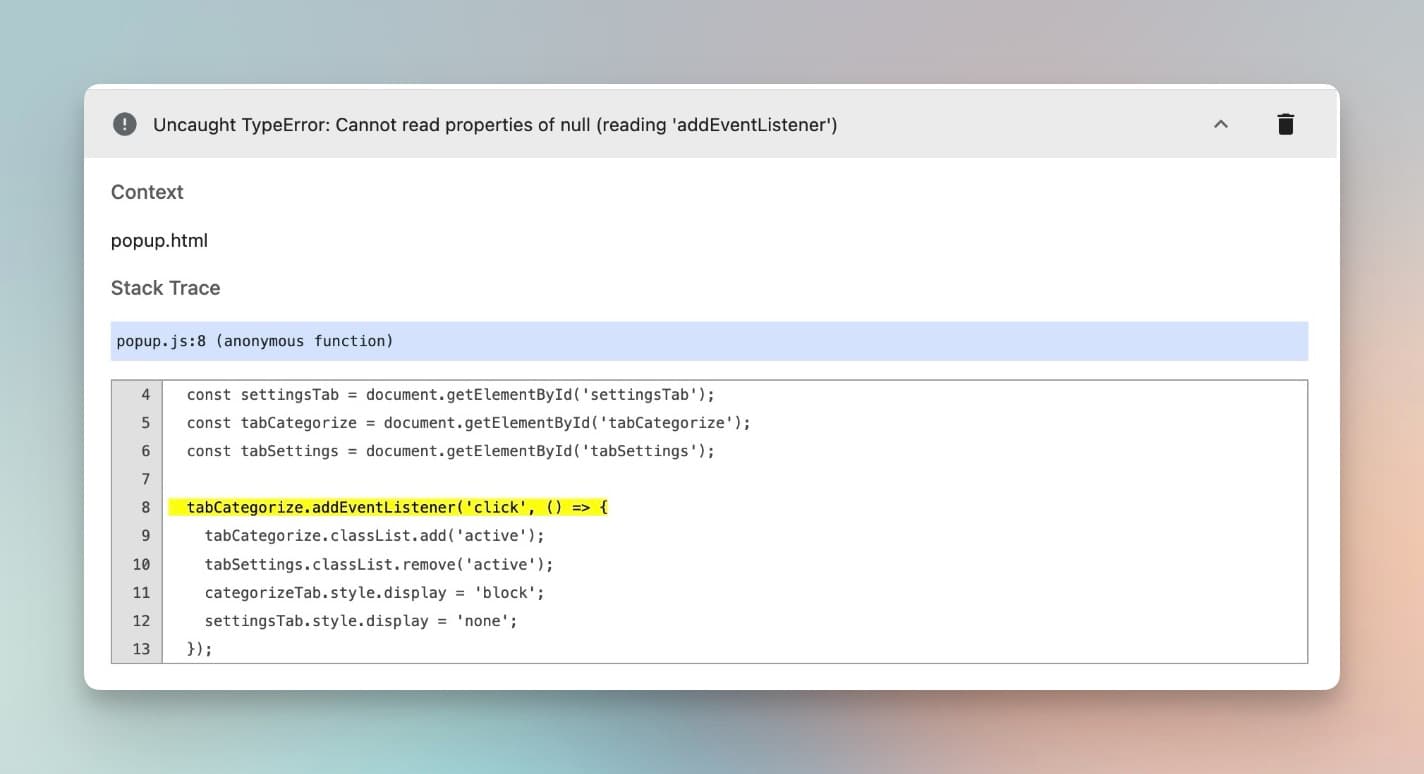The width and height of the screenshot is (1424, 774).
Task: Click the error alert exclamation icon
Action: (124, 124)
